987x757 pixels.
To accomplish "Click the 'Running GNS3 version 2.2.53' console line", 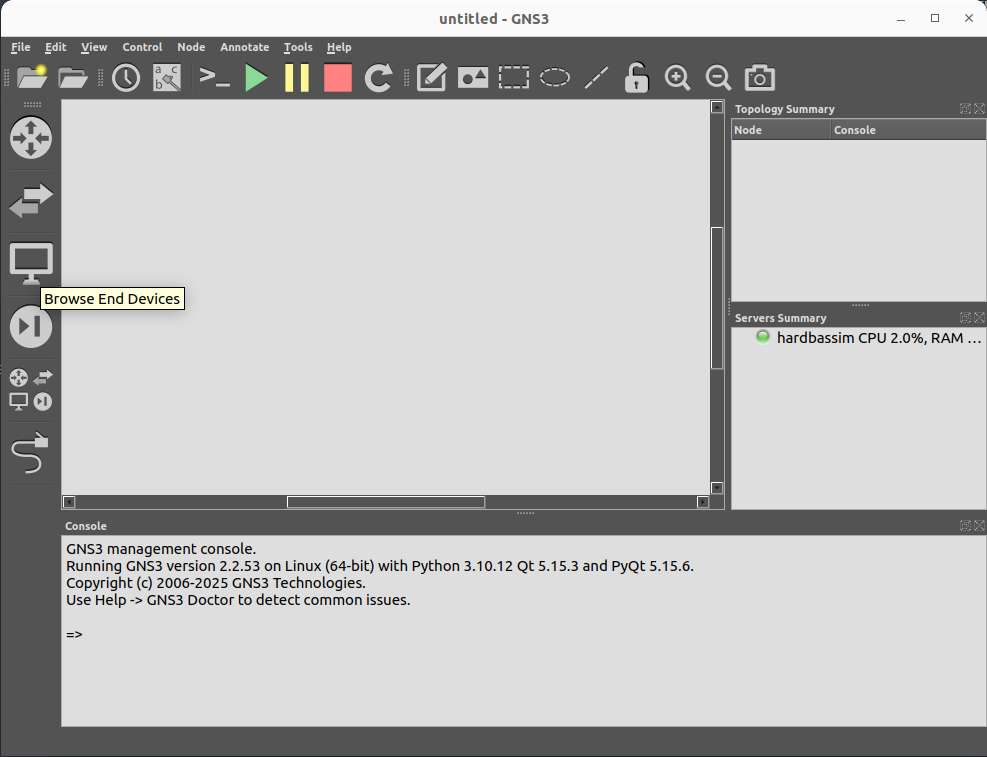I will point(380,566).
